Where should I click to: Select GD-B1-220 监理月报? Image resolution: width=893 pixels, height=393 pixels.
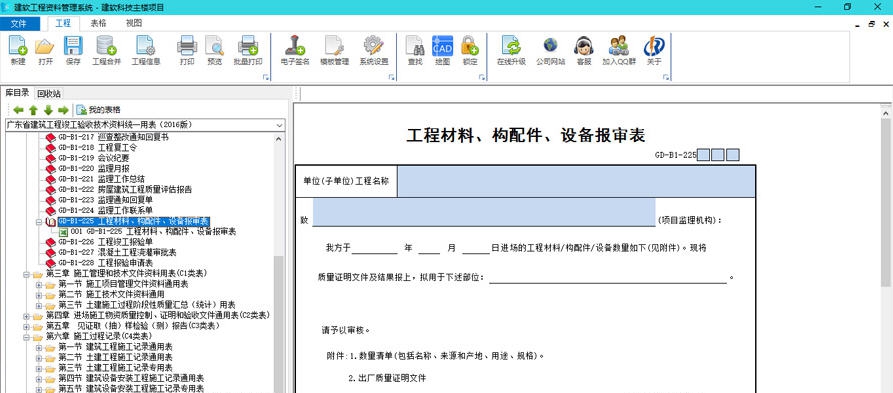point(93,169)
